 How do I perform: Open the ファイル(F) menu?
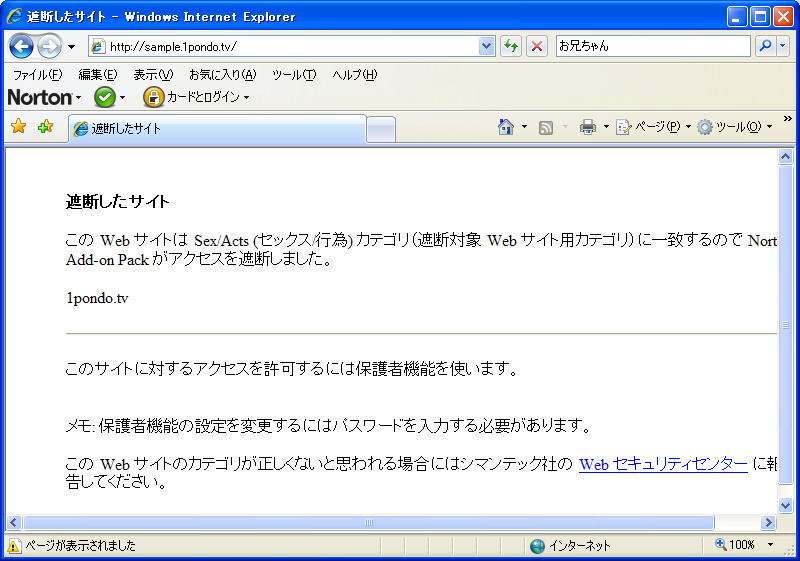point(37,75)
